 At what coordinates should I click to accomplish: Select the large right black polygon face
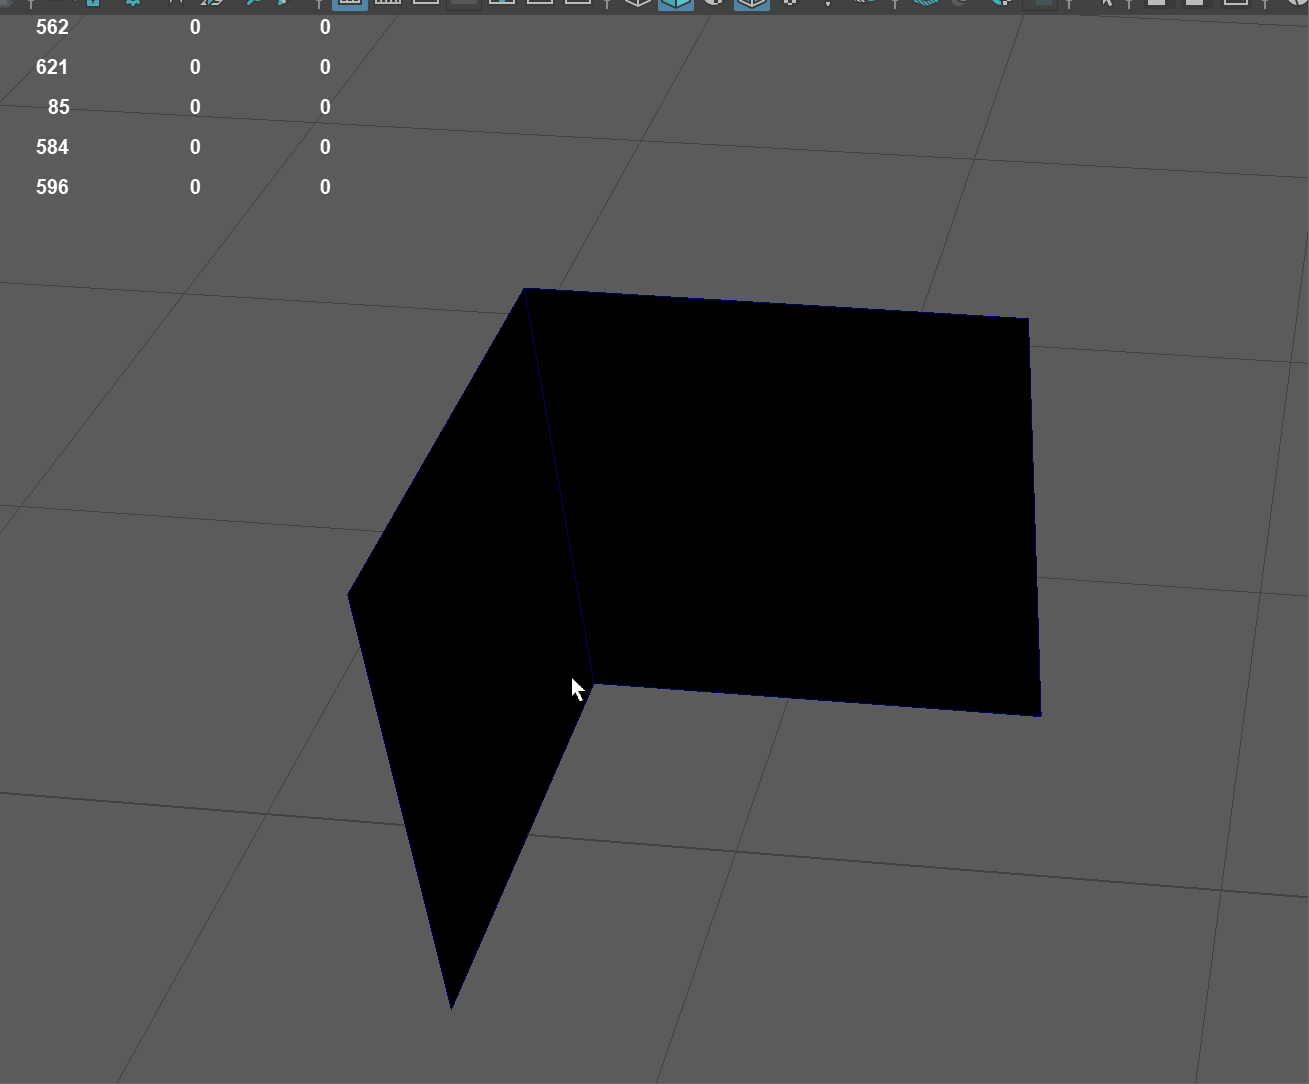click(x=800, y=500)
